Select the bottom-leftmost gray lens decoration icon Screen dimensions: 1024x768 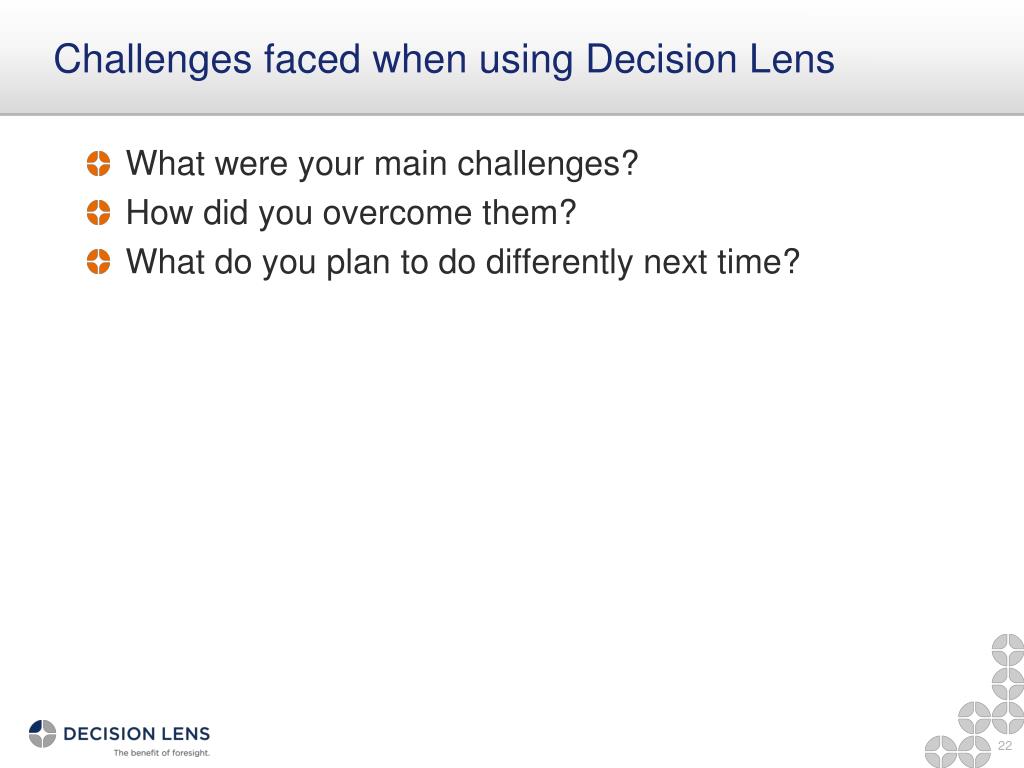click(x=941, y=751)
